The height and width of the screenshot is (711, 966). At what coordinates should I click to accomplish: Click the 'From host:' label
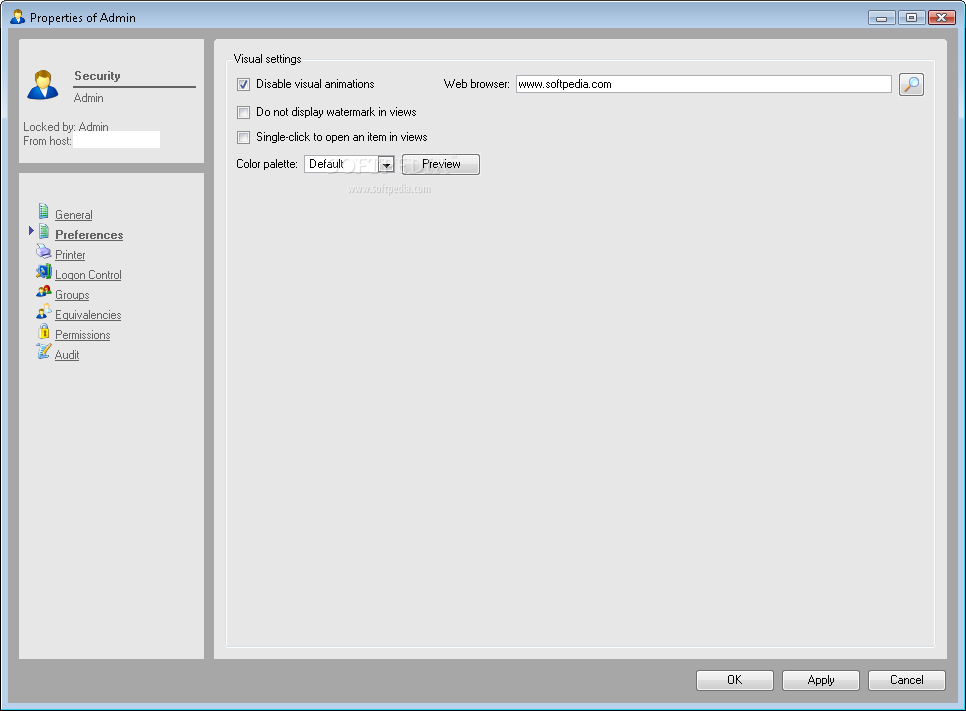pos(47,141)
